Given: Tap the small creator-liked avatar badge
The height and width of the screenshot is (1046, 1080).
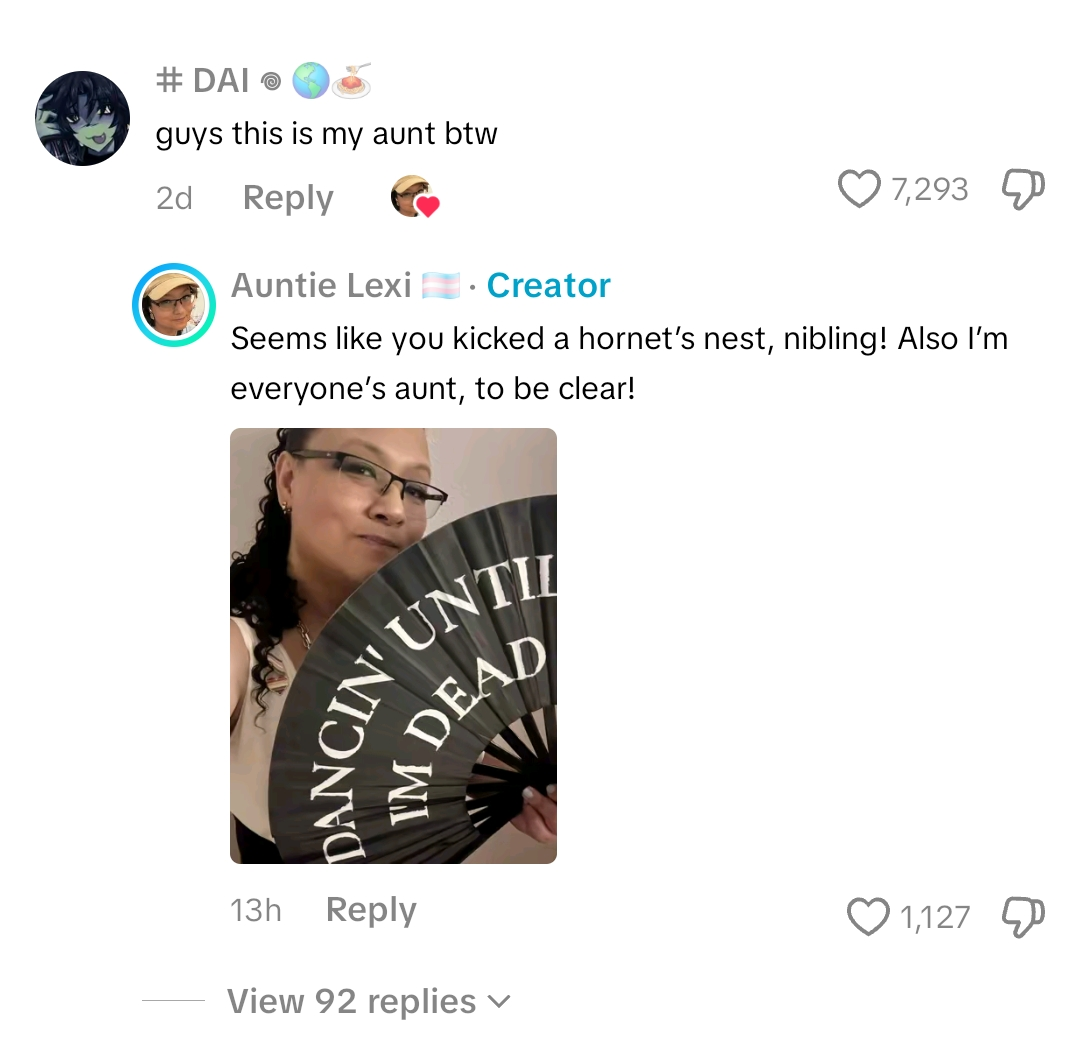Looking at the screenshot, I should (x=415, y=197).
